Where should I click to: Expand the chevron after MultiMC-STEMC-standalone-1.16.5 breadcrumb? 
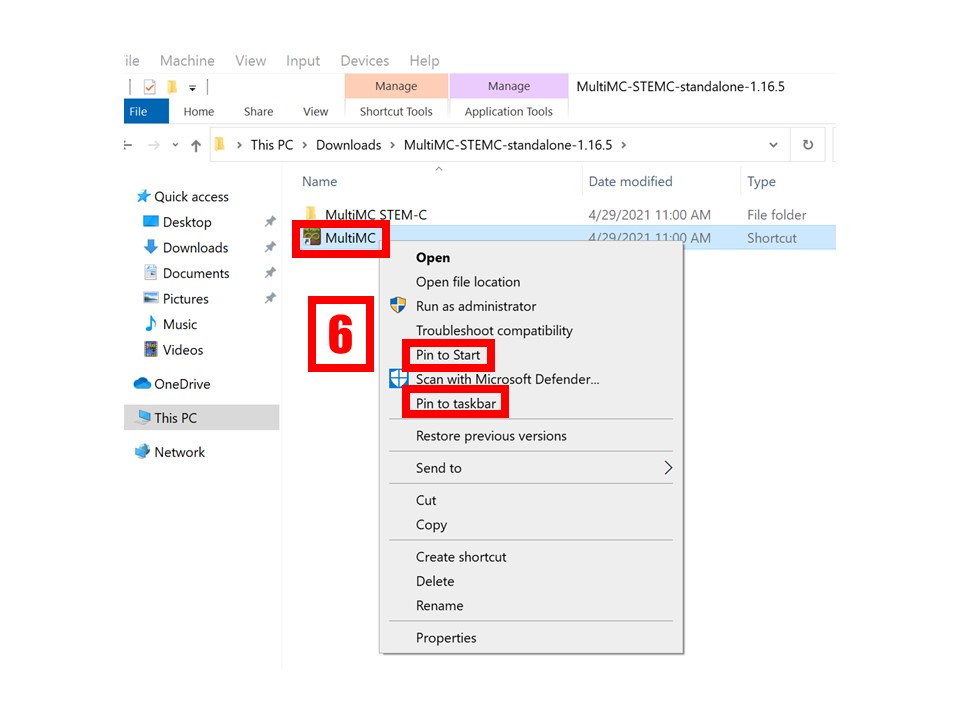624,145
